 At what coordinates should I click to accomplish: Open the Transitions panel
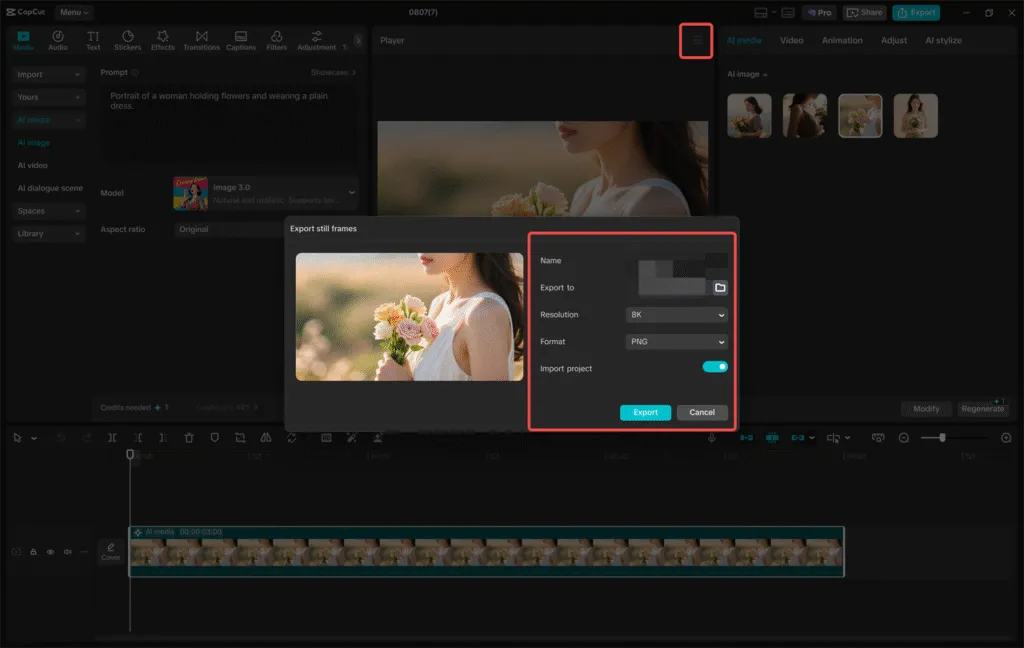(201, 40)
